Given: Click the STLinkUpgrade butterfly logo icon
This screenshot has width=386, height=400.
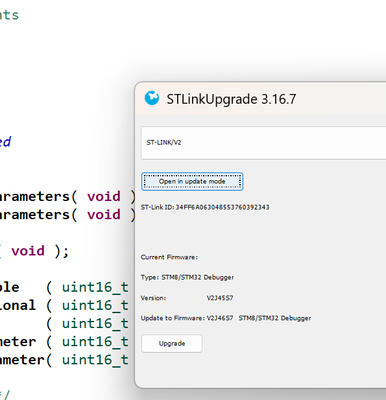Looking at the screenshot, I should [152, 98].
